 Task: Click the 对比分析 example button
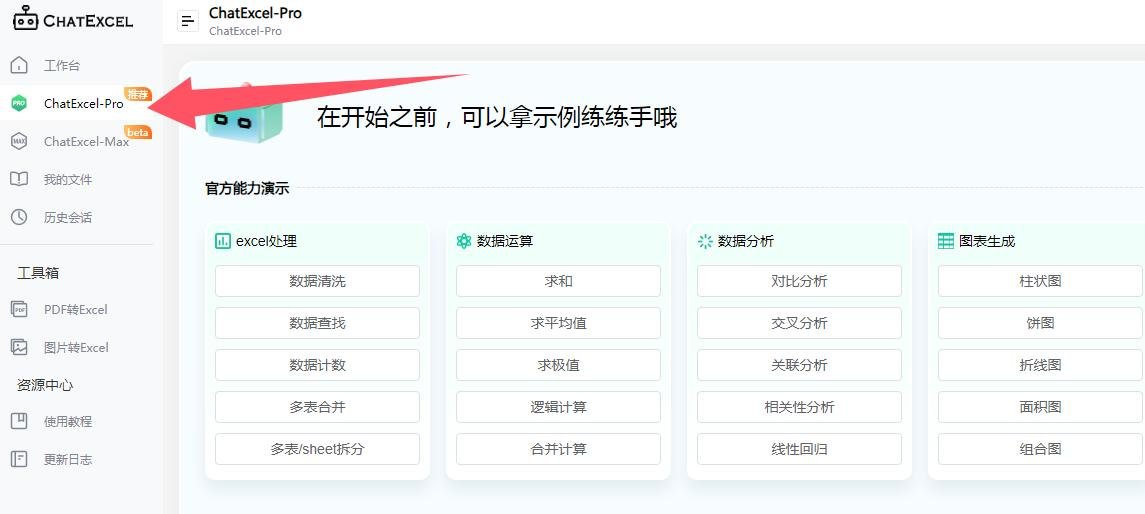pyautogui.click(x=800, y=281)
